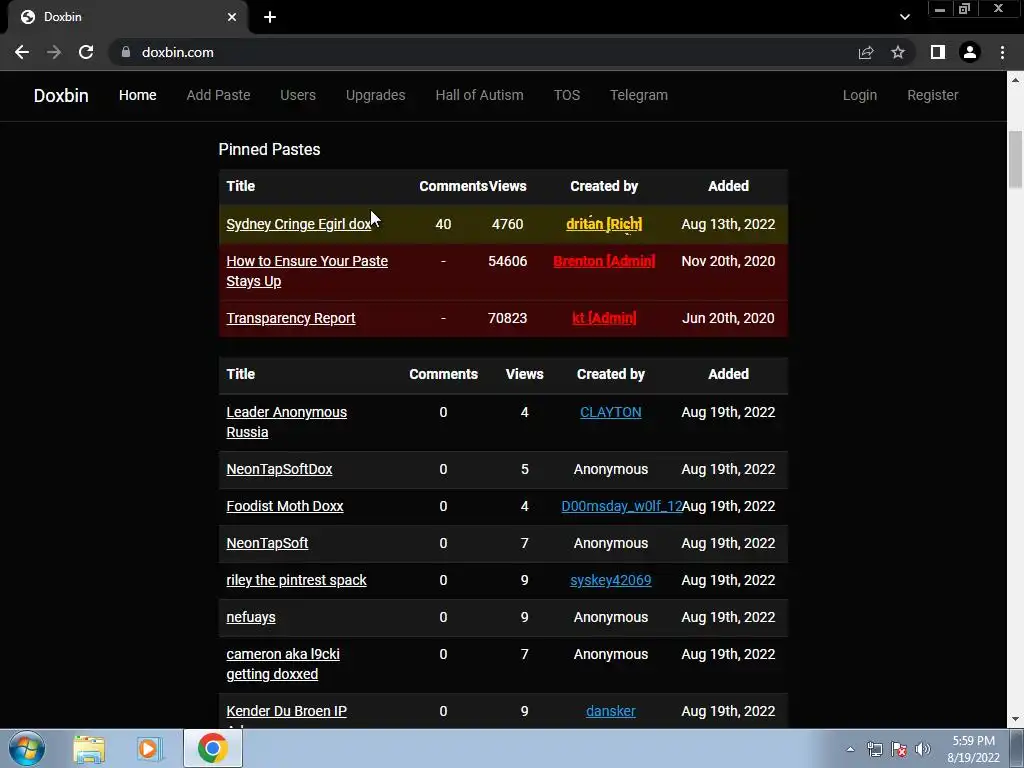Open the Telegram nav item
The image size is (1024, 768).
pos(639,95)
